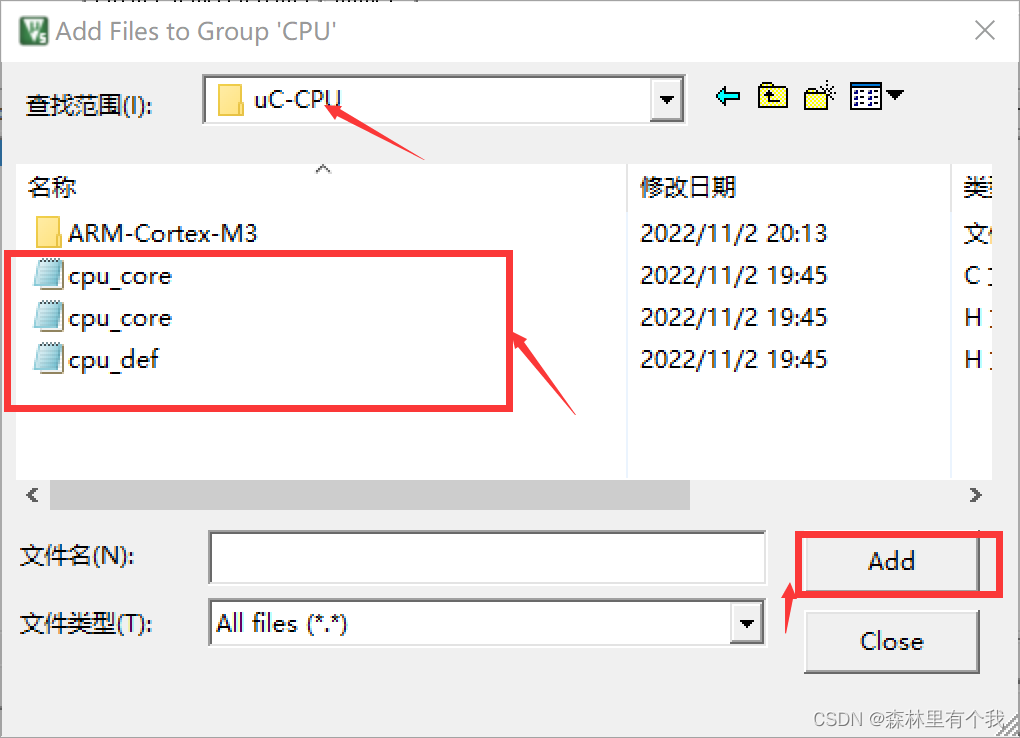This screenshot has height=738, width=1020.
Task: Click the horizontal scrollbar right arrow
Action: click(975, 495)
